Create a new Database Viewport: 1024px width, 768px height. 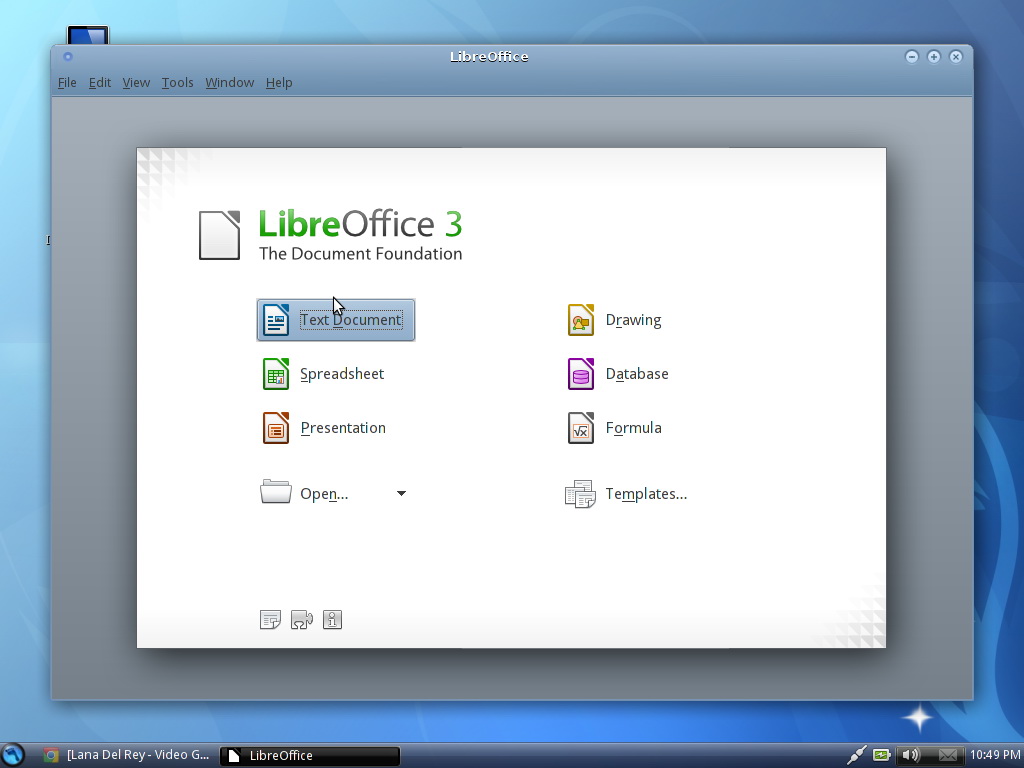[x=637, y=374]
